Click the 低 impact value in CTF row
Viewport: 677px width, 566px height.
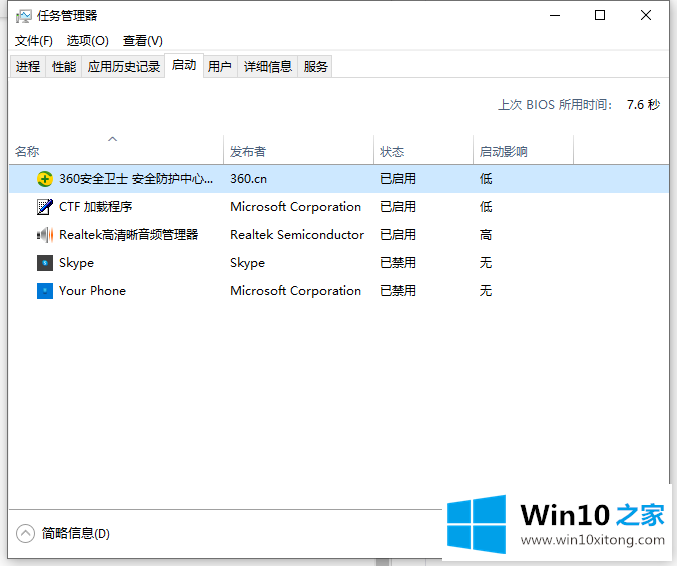tap(486, 207)
